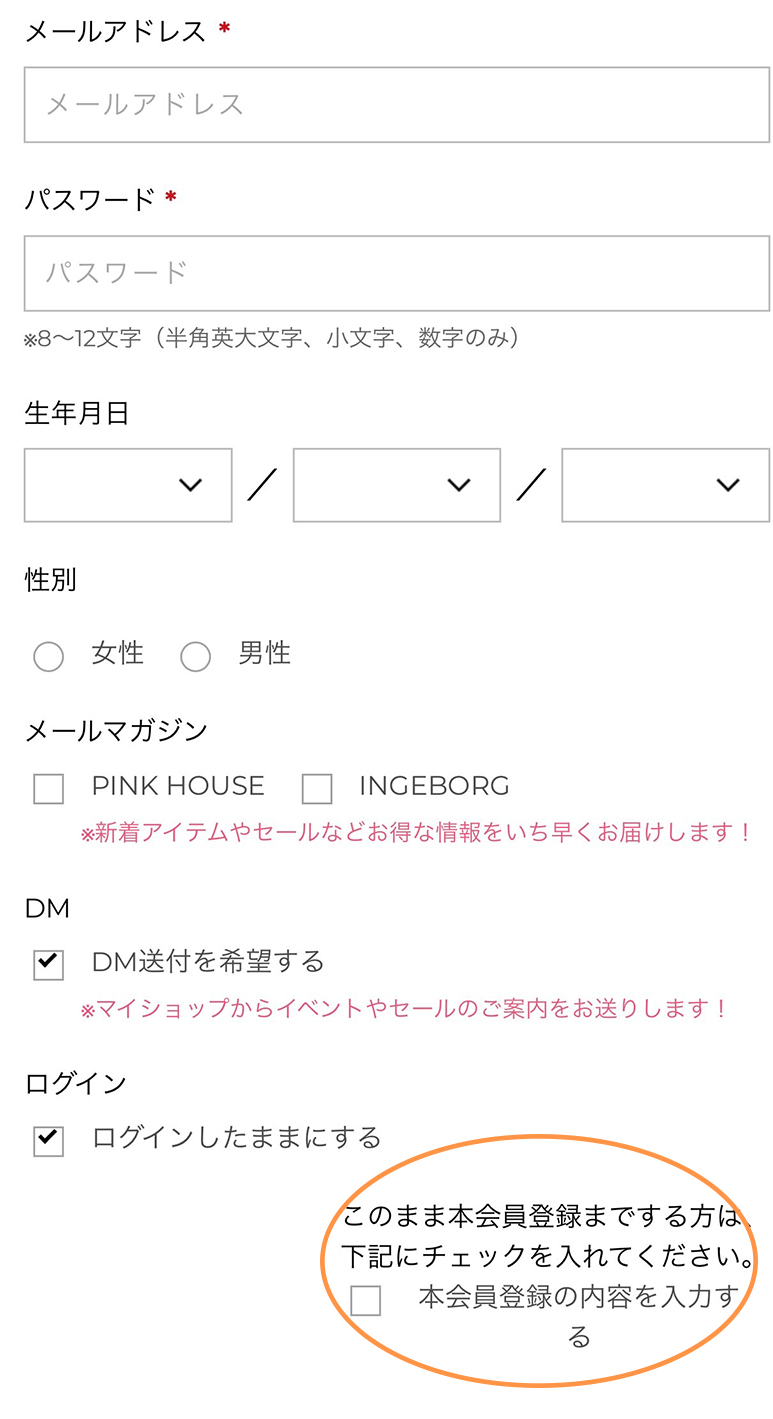
Task: Open the birth month dropdown
Action: pyautogui.click(x=396, y=485)
